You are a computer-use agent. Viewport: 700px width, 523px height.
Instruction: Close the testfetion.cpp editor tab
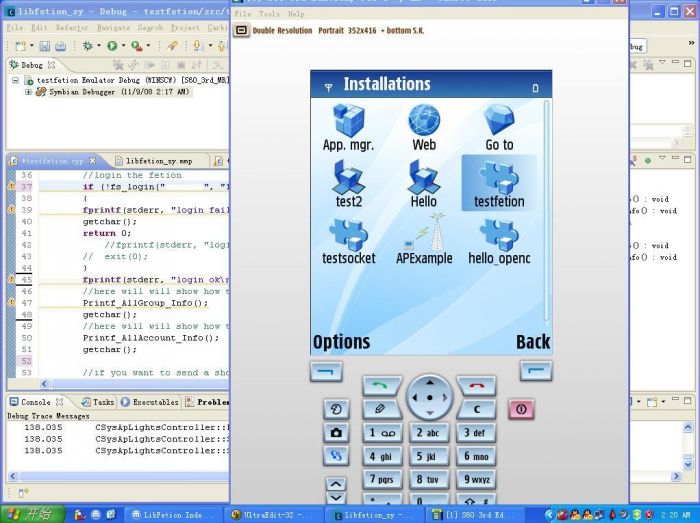(92, 161)
